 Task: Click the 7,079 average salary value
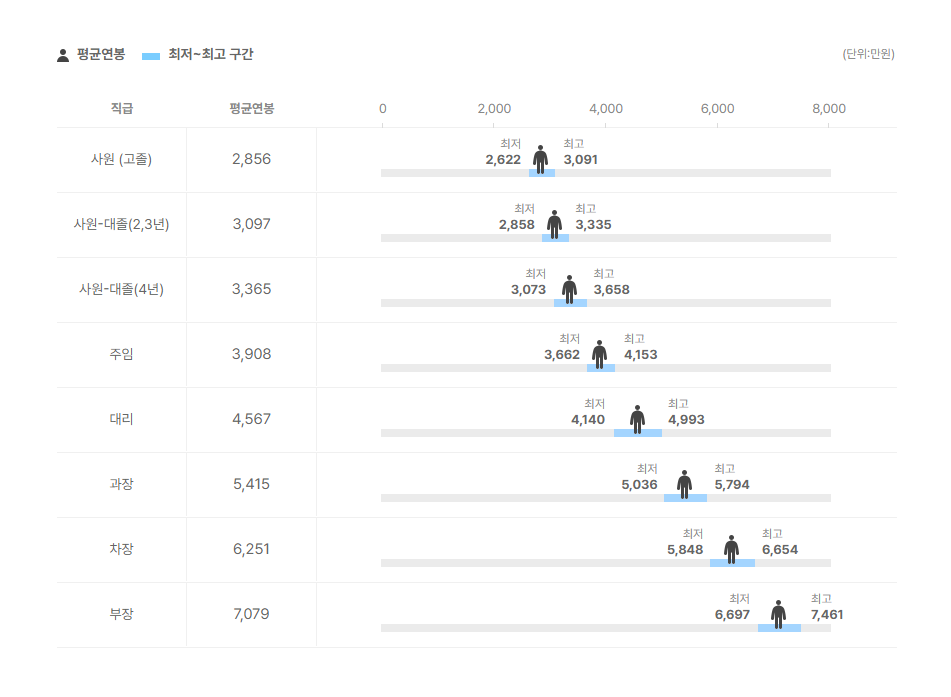[251, 614]
